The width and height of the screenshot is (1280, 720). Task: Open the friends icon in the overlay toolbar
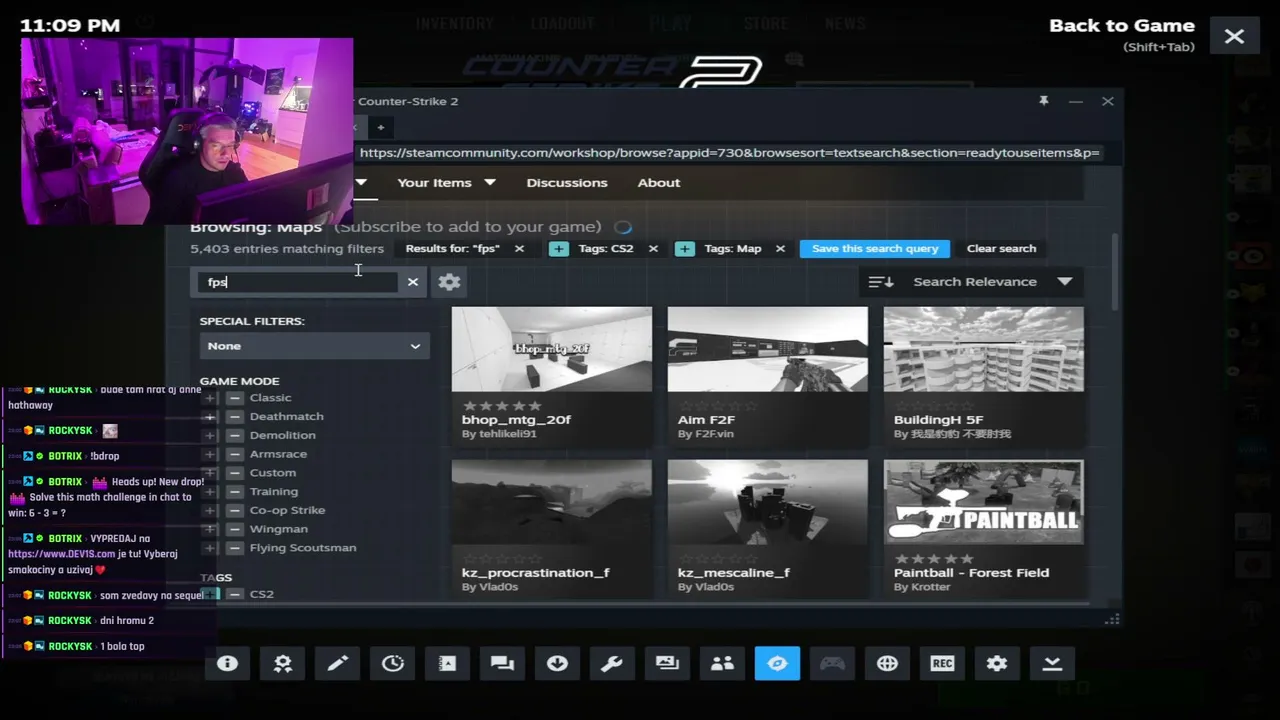tap(722, 663)
